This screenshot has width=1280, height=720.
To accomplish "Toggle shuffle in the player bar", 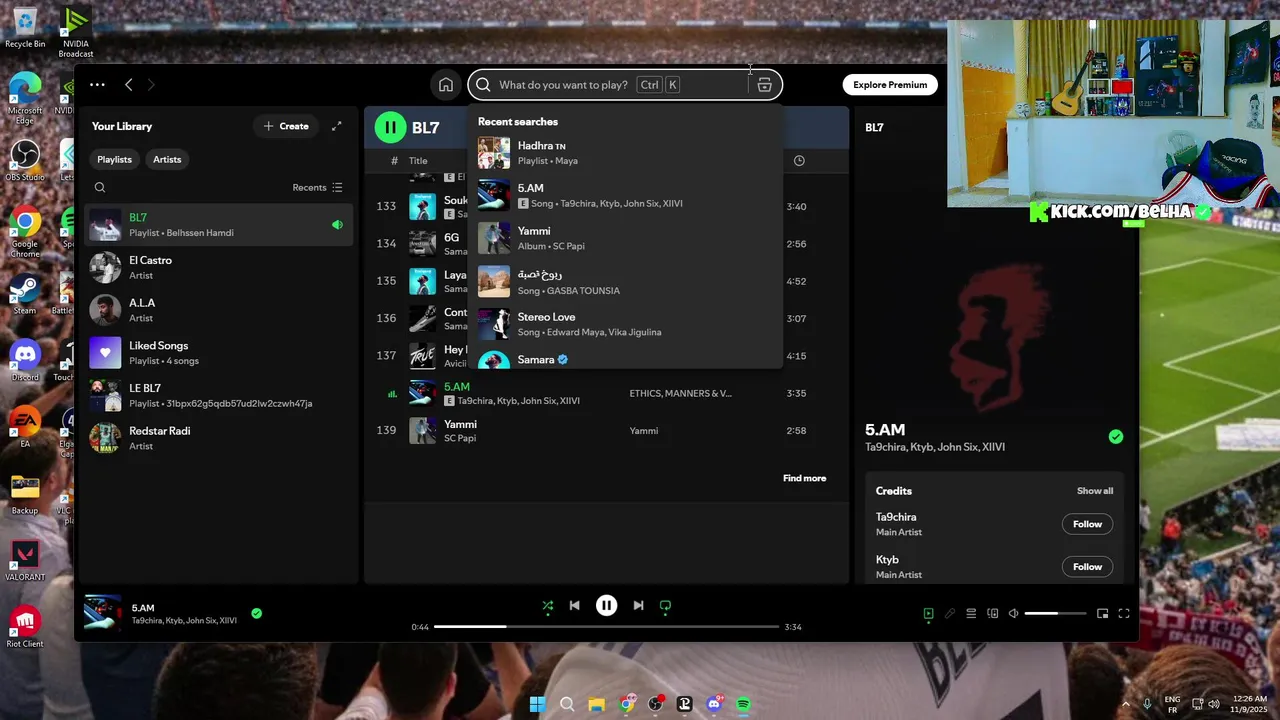I will tap(547, 605).
